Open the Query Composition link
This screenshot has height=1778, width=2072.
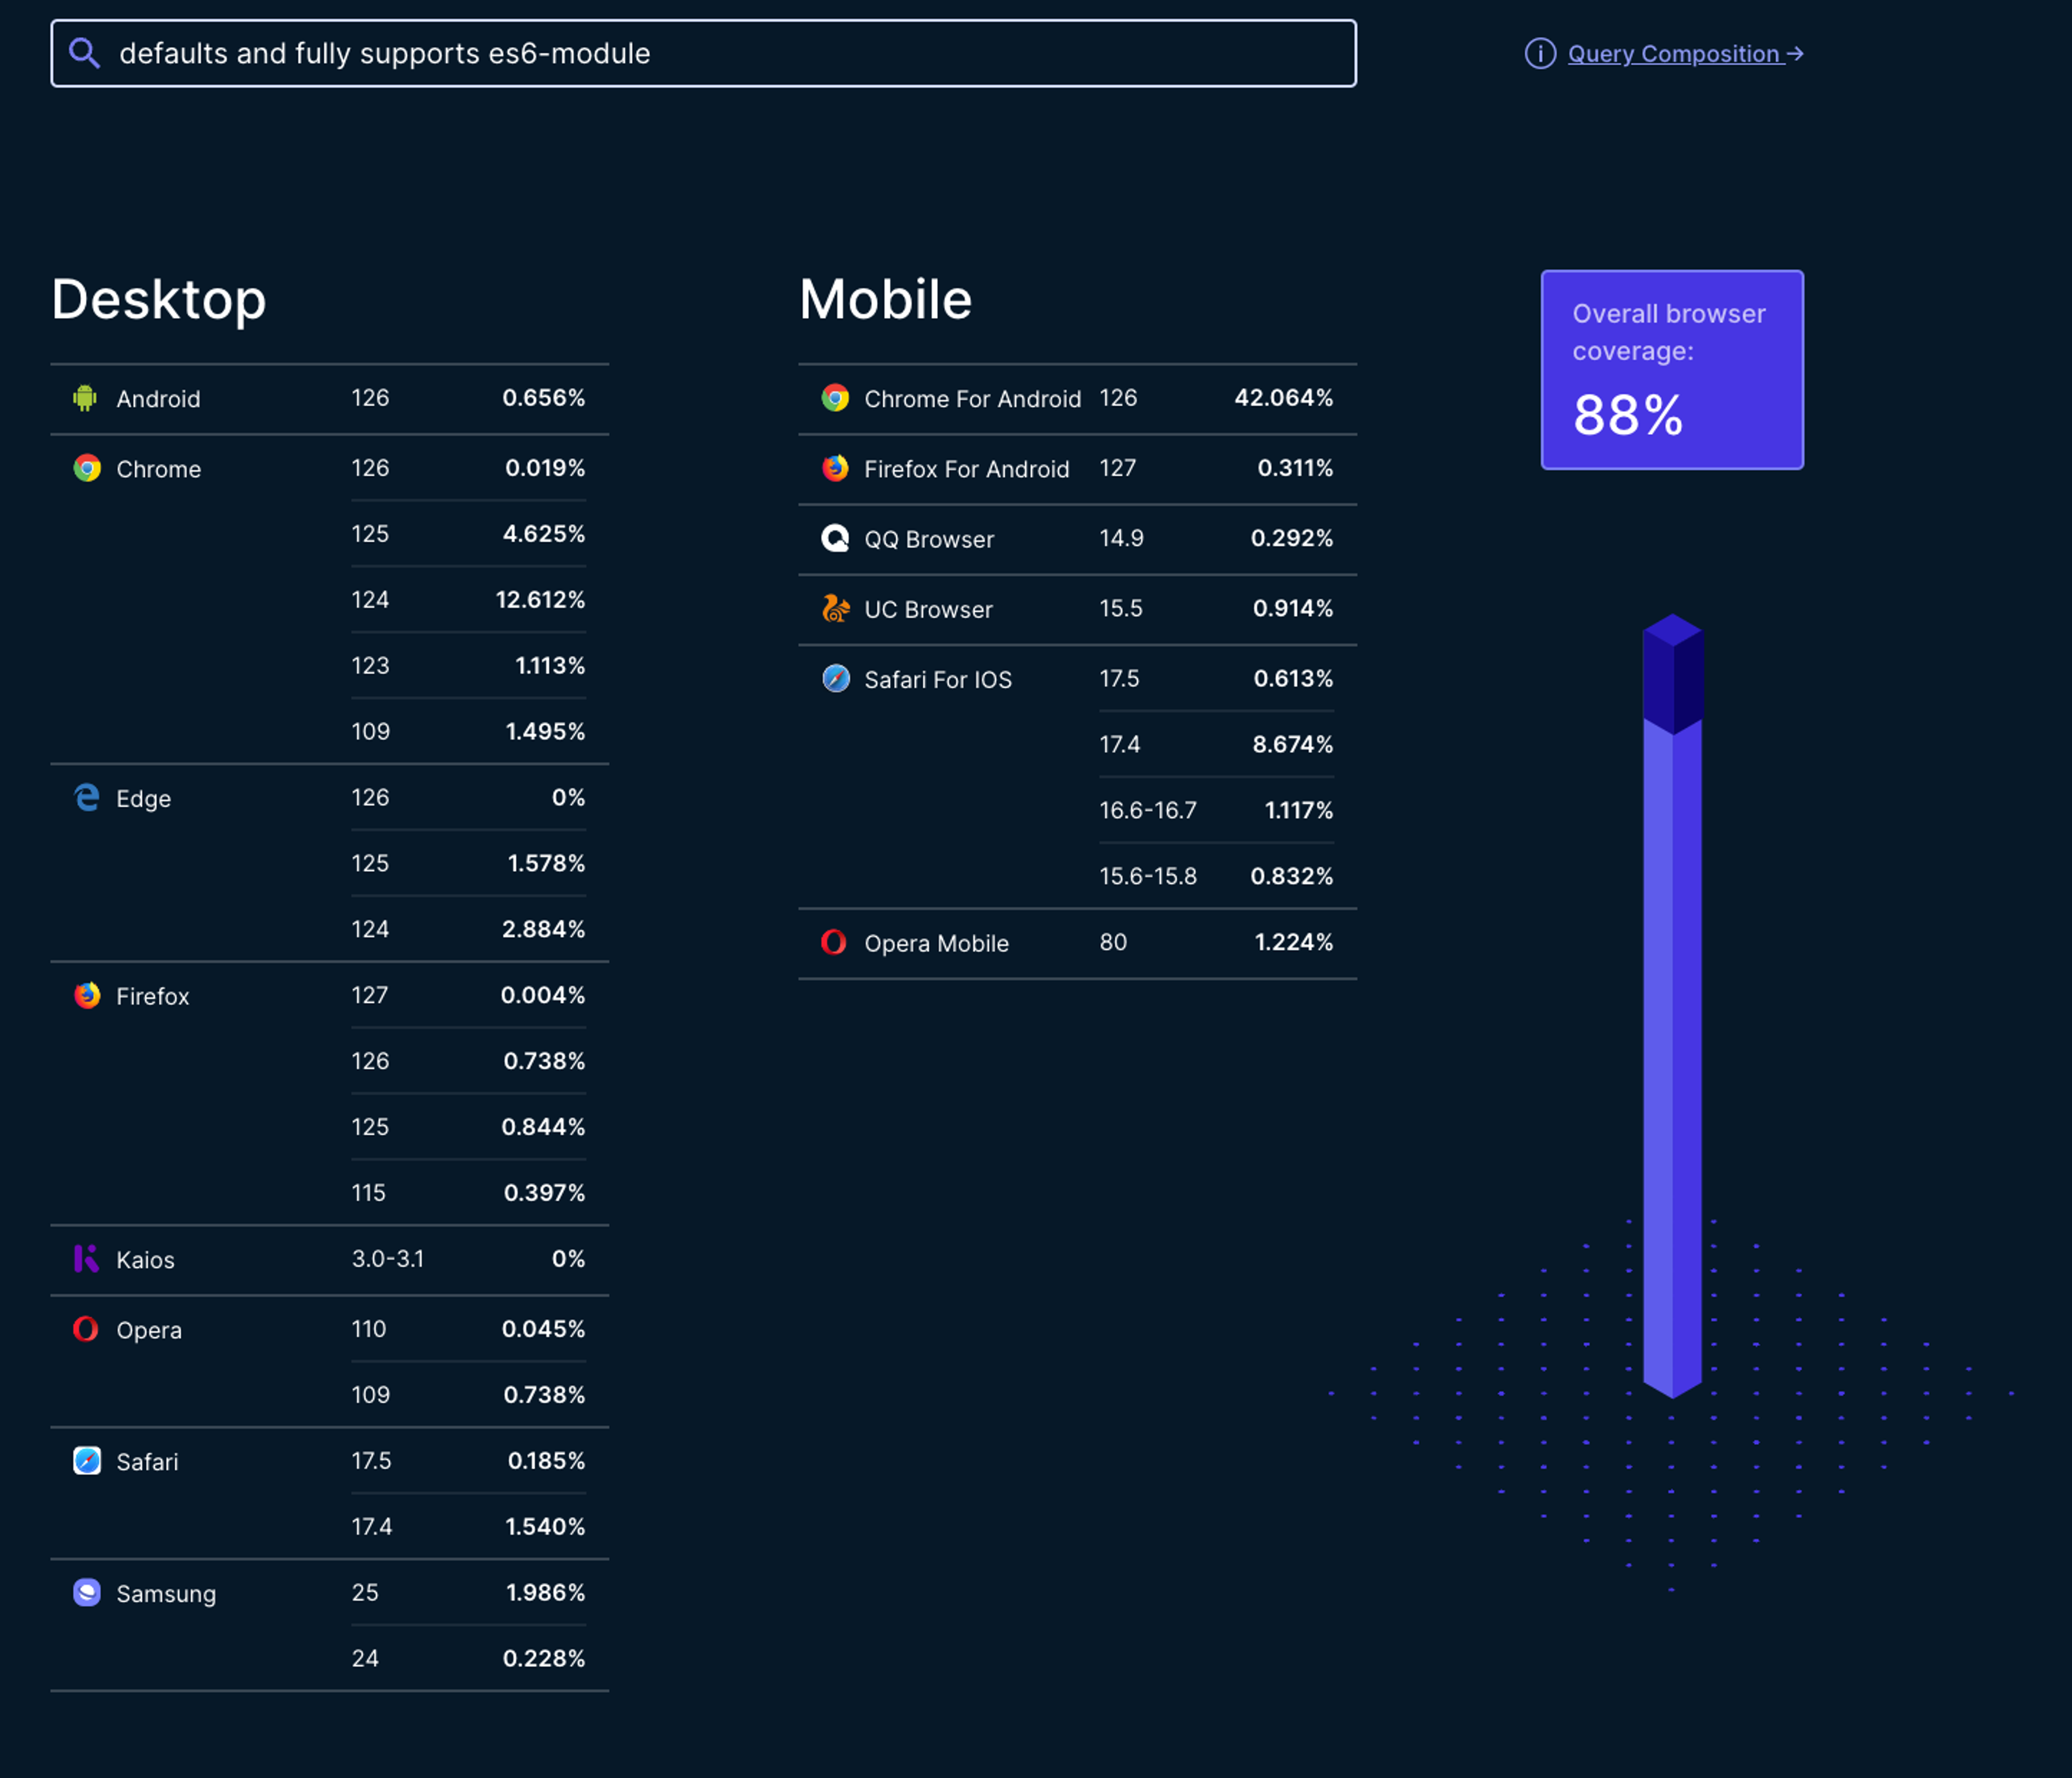tap(1685, 54)
